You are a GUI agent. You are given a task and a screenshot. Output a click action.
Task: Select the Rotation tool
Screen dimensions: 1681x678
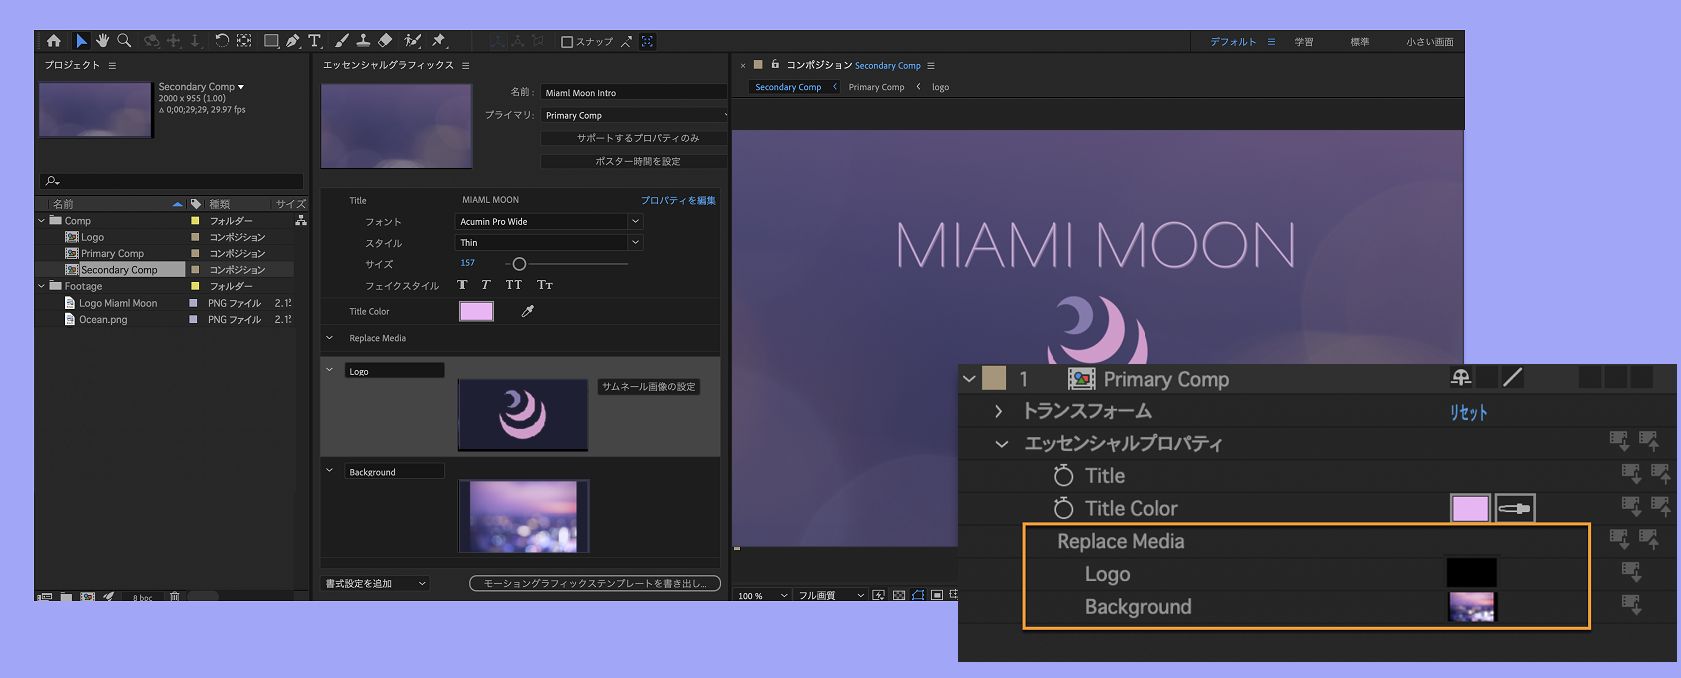[222, 41]
